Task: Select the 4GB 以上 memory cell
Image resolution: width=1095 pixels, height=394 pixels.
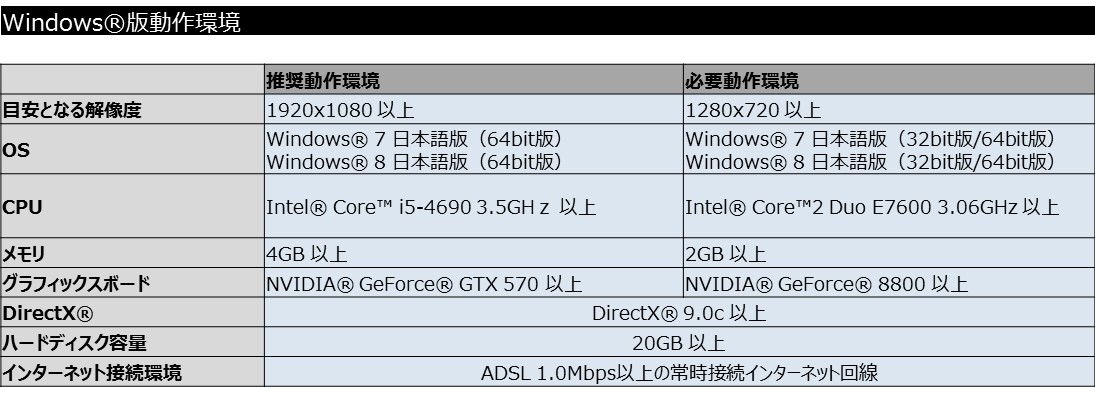Action: pyautogui.click(x=473, y=253)
